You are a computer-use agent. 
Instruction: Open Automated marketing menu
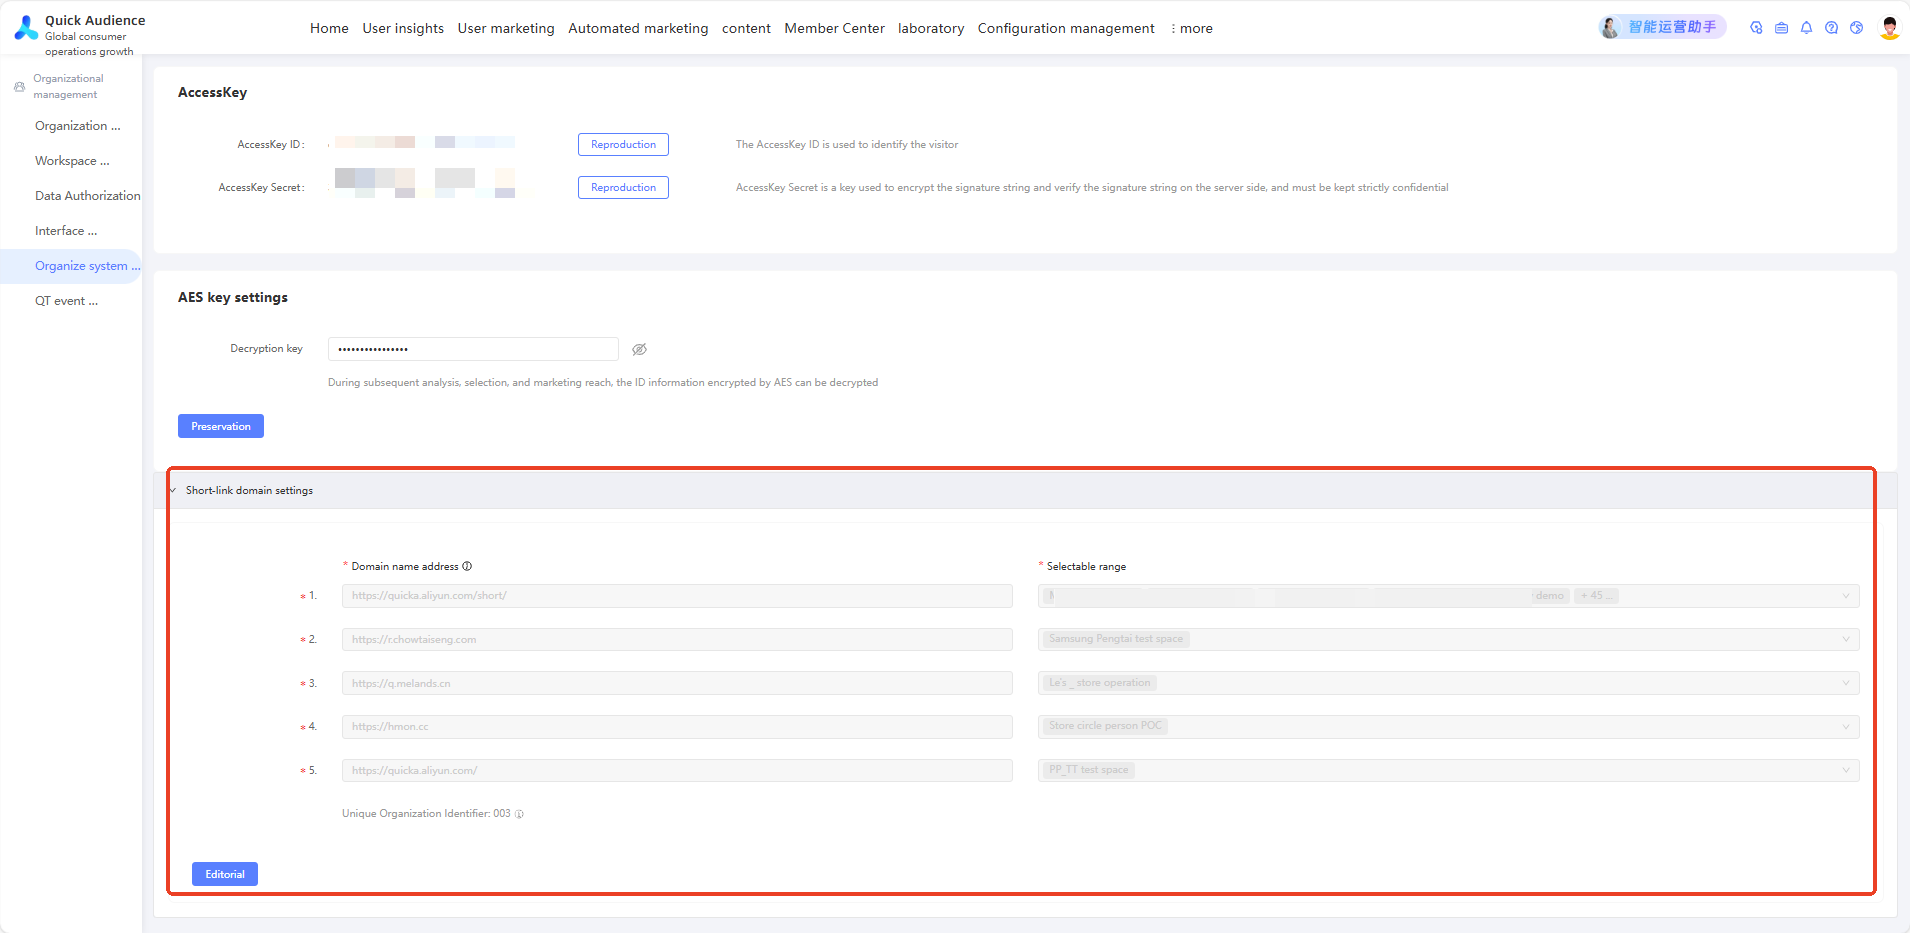pos(638,28)
